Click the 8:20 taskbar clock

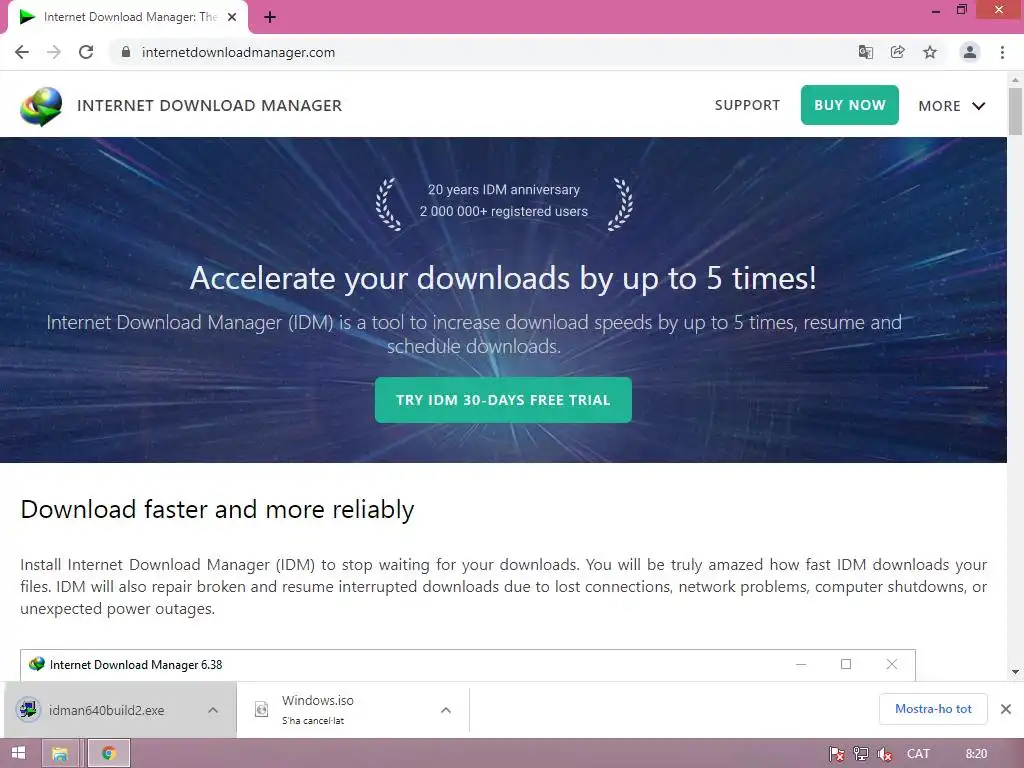[976, 754]
